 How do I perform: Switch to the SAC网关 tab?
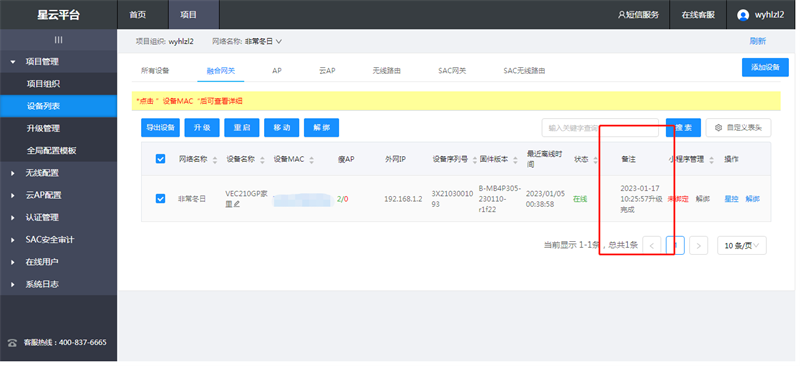(452, 71)
